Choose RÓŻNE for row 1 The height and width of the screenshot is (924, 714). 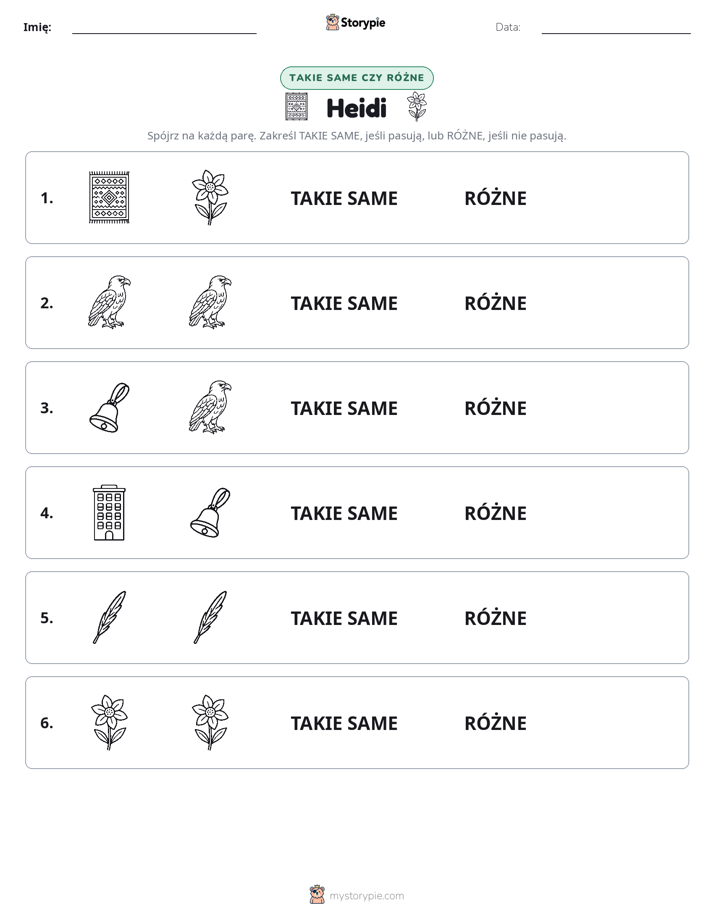click(x=495, y=199)
